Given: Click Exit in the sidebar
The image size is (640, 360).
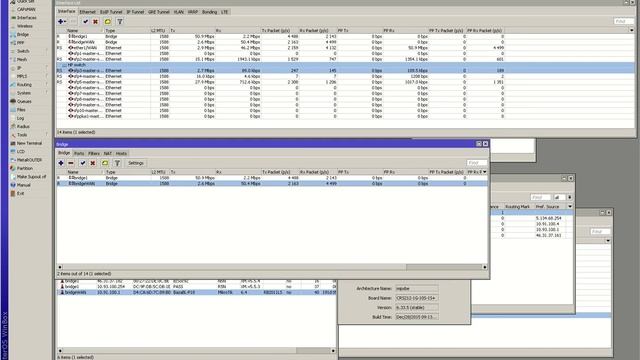Looking at the screenshot, I should 20,193.
